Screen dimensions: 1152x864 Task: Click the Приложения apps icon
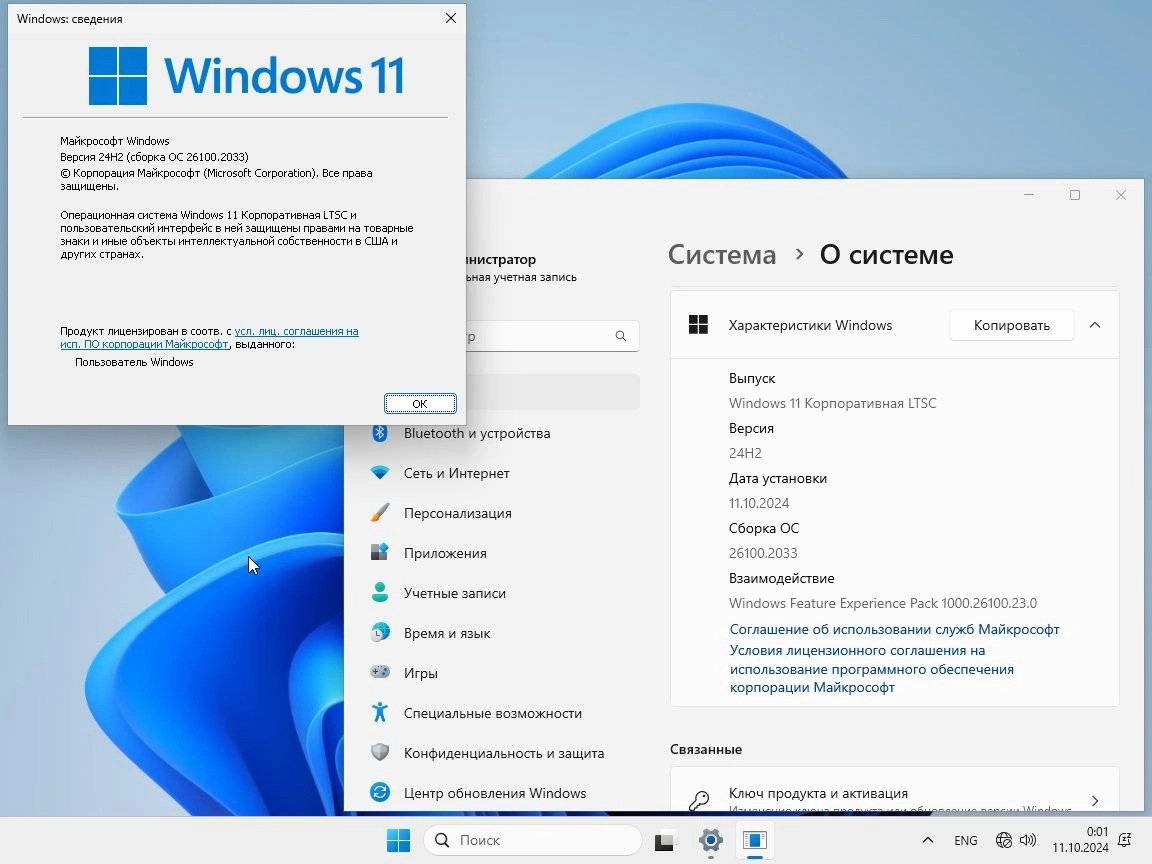pos(380,552)
